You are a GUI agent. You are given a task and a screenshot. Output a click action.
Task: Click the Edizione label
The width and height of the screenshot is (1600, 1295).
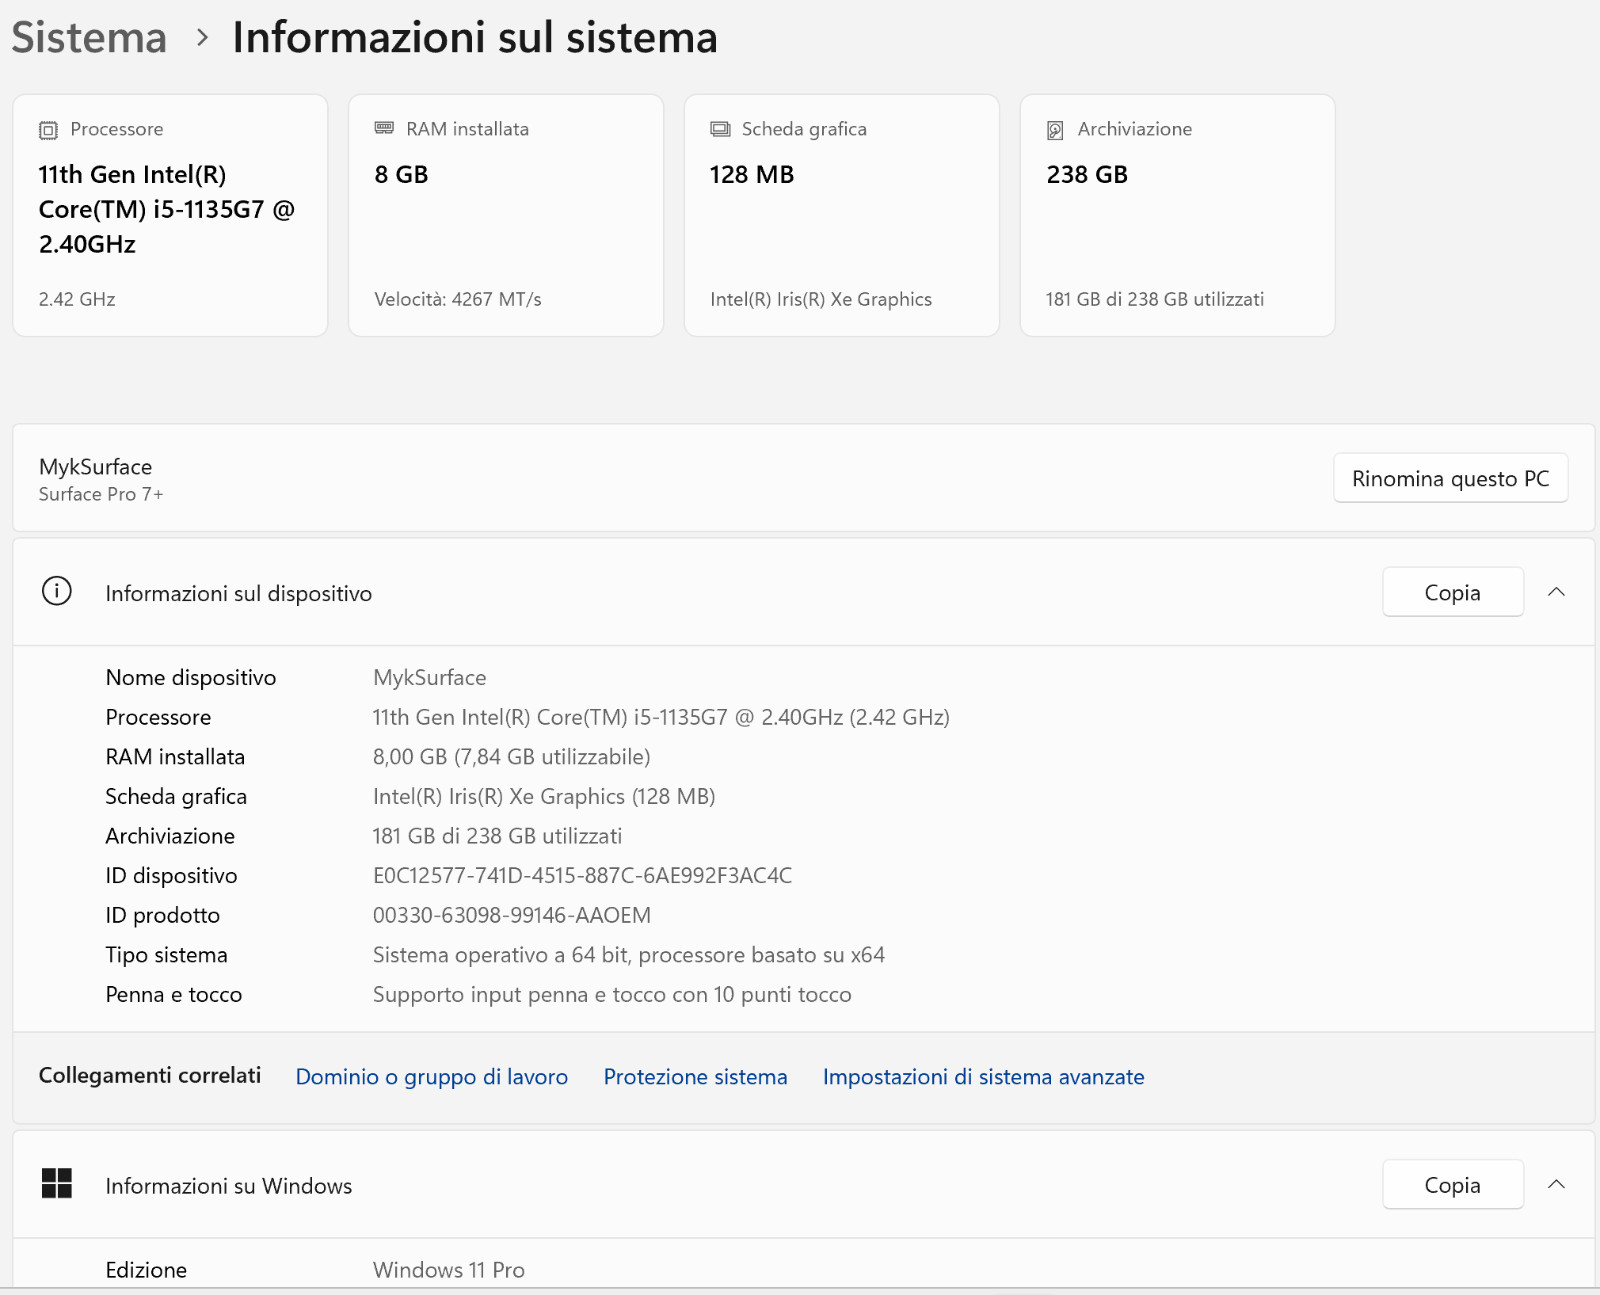146,1269
